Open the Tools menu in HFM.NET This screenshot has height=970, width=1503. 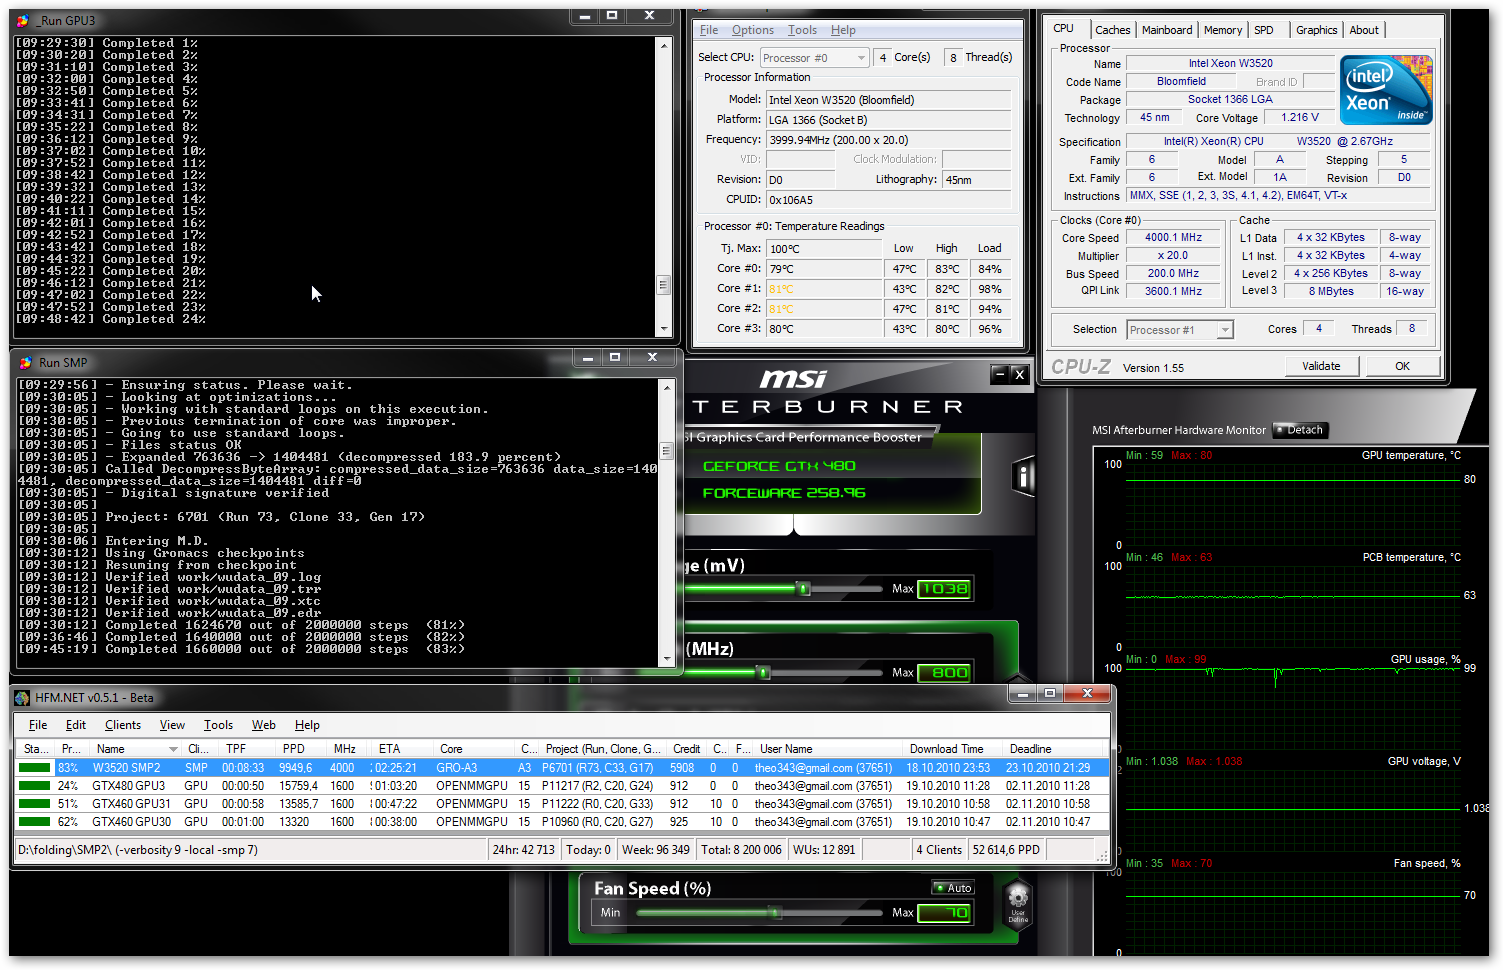coord(218,725)
